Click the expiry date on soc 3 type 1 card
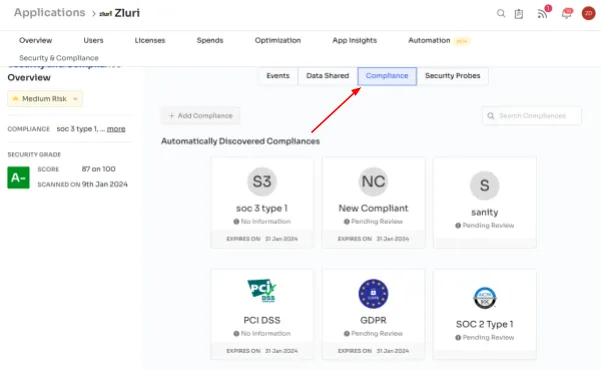The height and width of the screenshot is (370, 601). 281,239
